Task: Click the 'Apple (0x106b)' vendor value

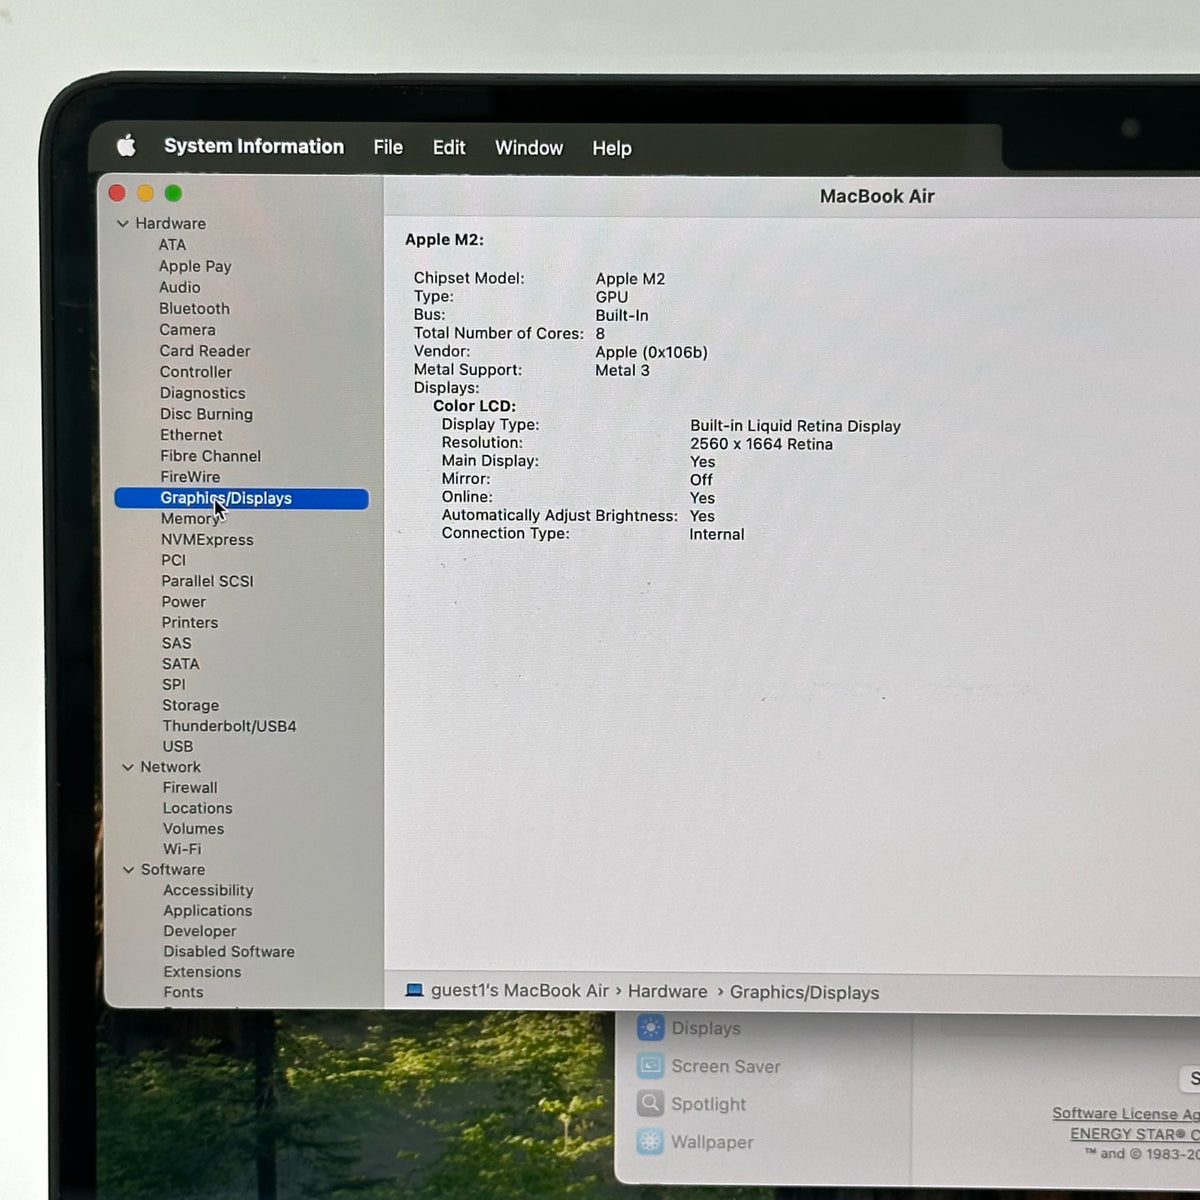Action: (651, 352)
